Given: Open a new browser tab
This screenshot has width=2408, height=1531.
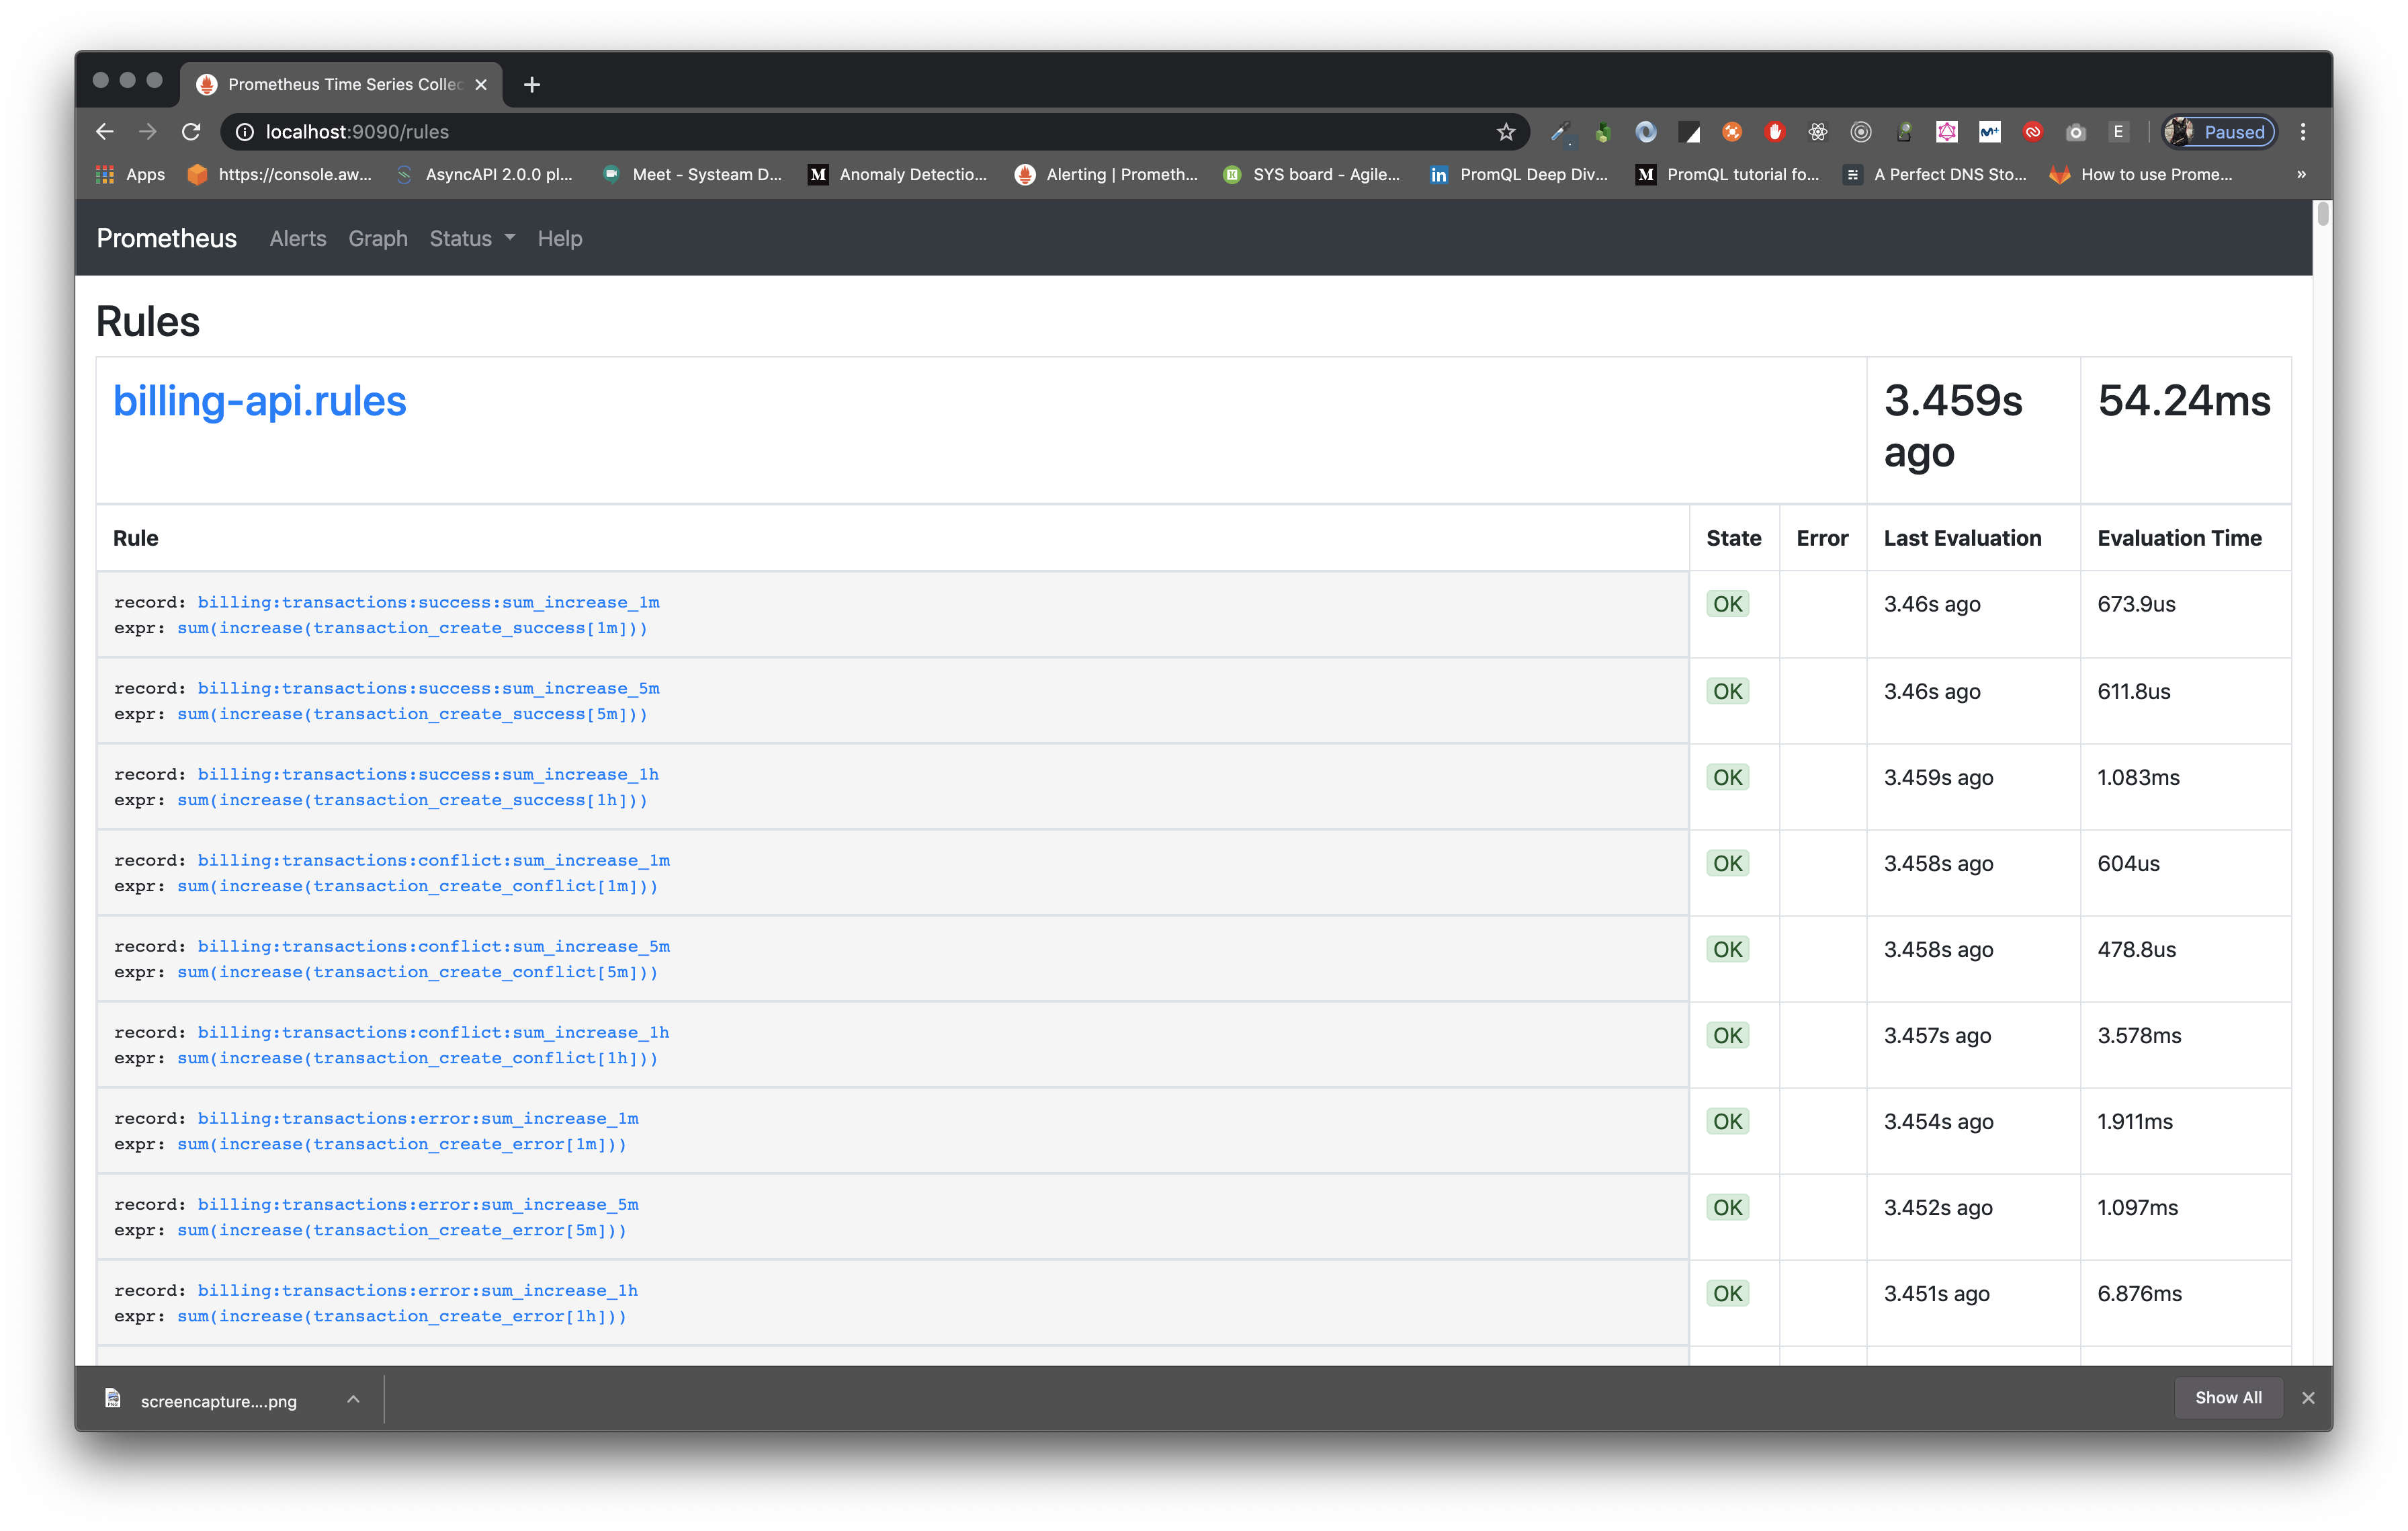Looking at the screenshot, I should [532, 85].
